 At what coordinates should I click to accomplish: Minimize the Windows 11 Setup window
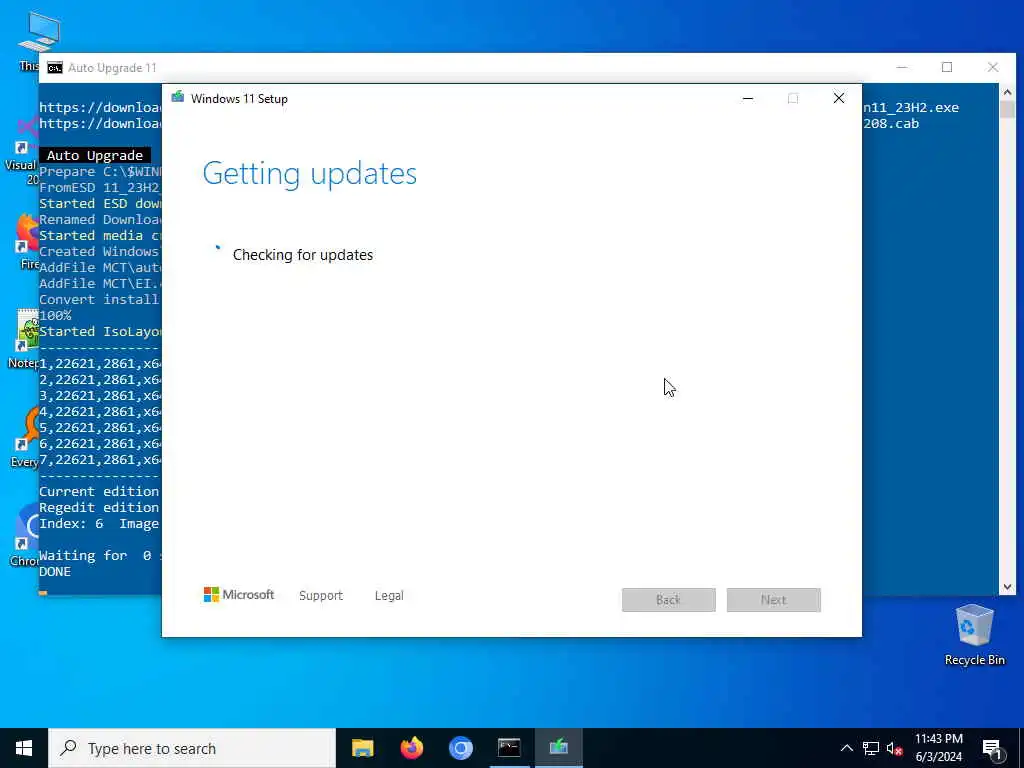coord(748,99)
